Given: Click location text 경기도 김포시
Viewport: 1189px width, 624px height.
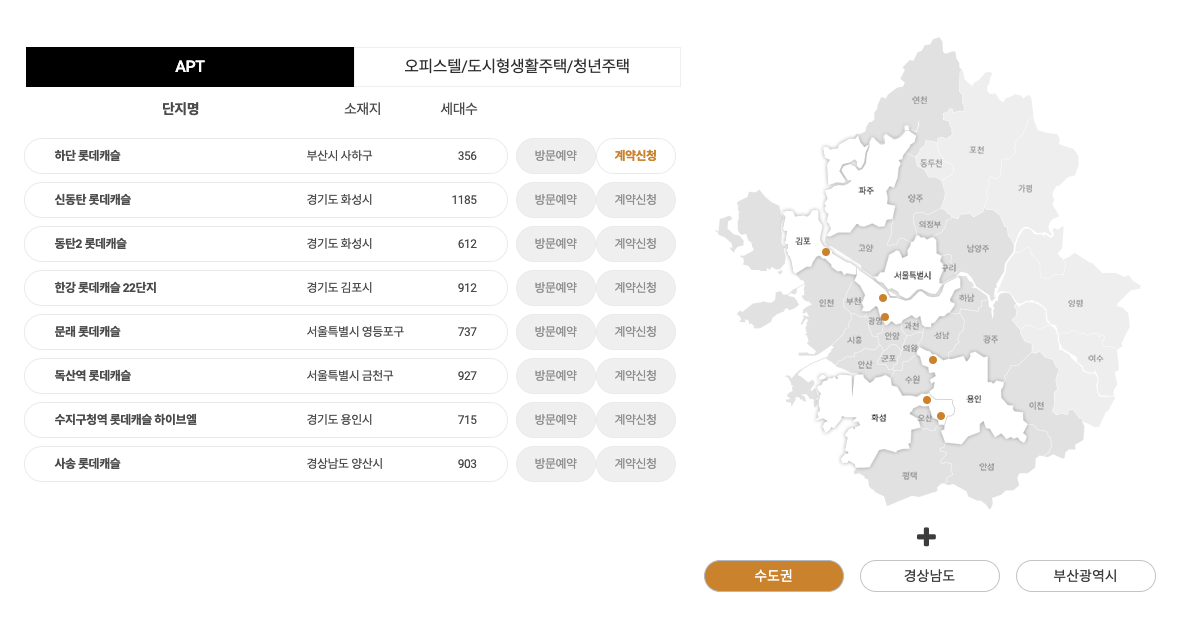Looking at the screenshot, I should [340, 287].
